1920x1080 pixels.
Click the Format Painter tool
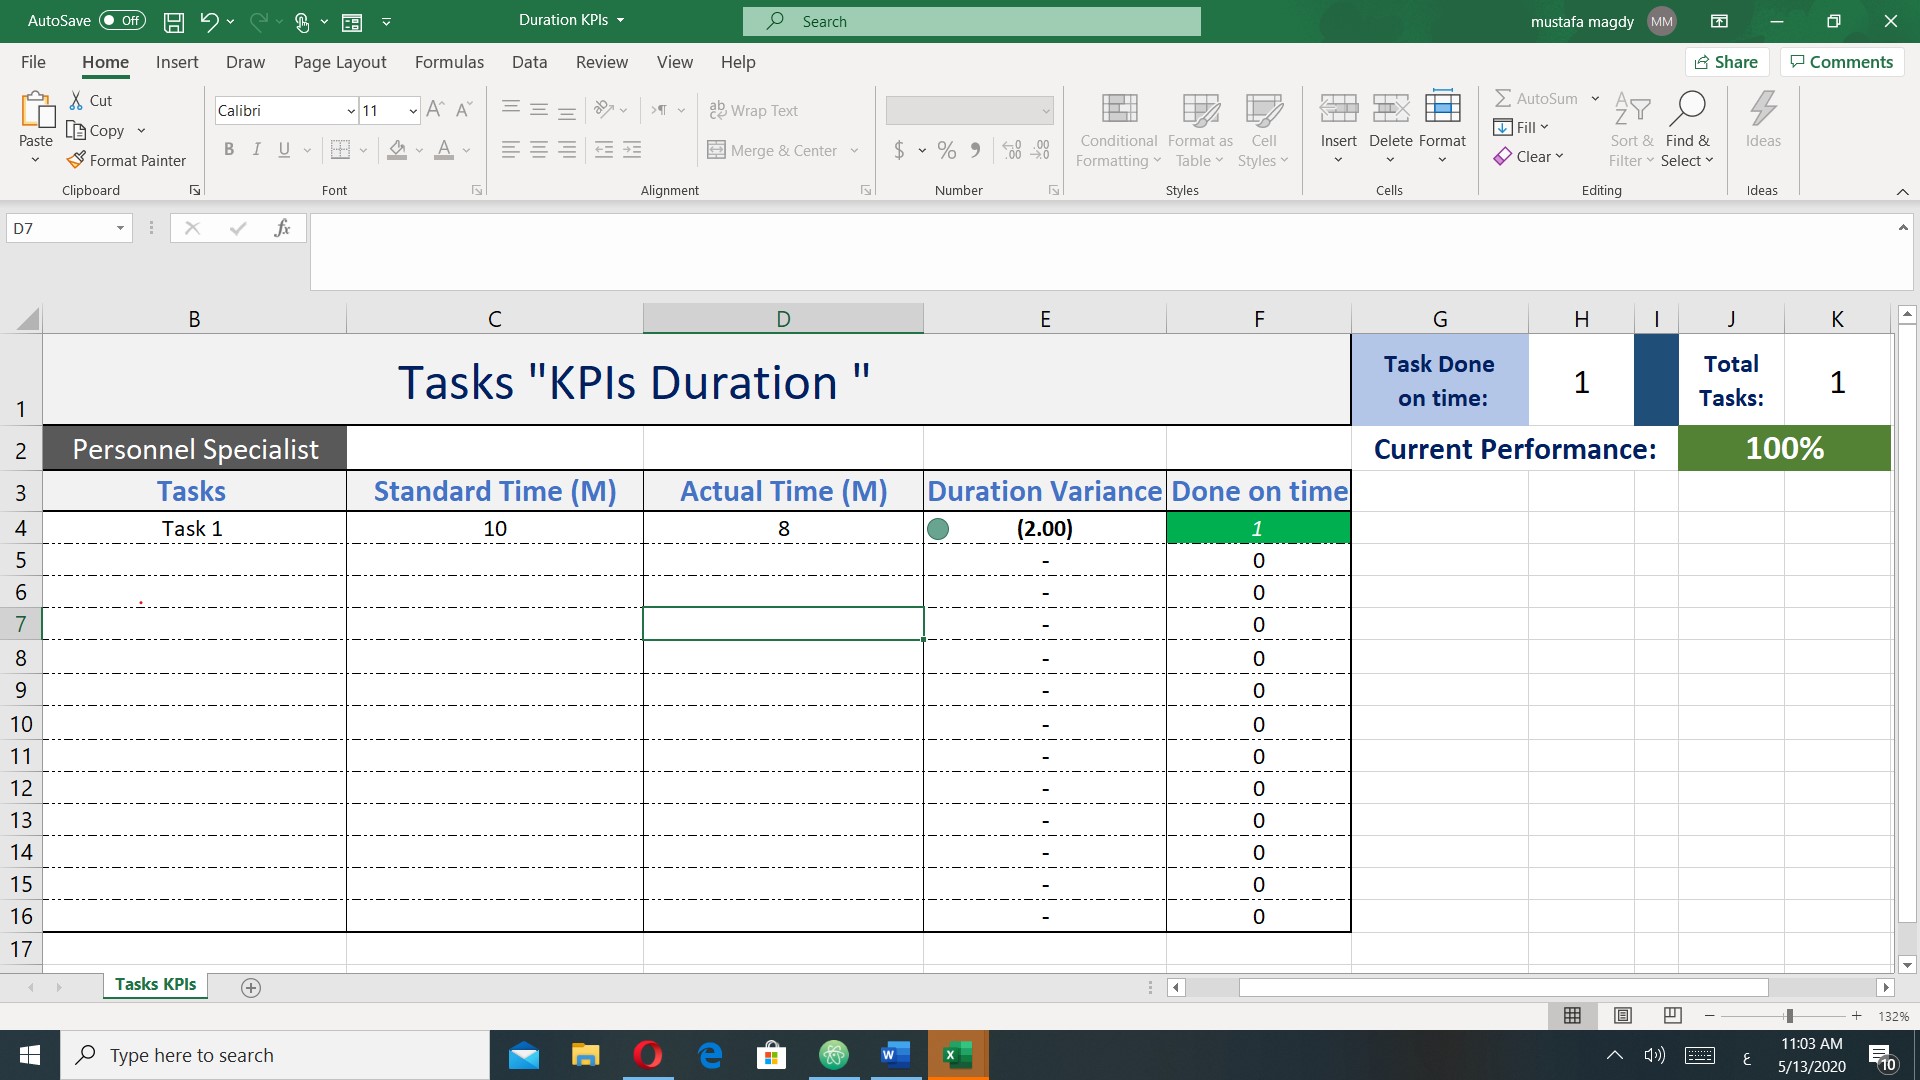(x=127, y=160)
